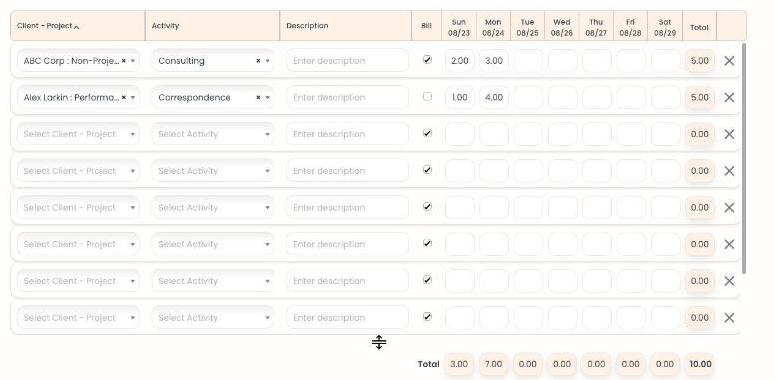Open ABC Corp client-project dropdown
The image size is (775, 380).
point(132,61)
